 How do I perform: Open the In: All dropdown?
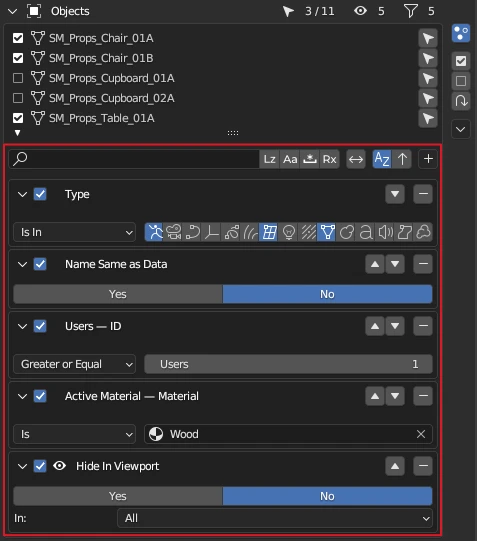pos(275,518)
